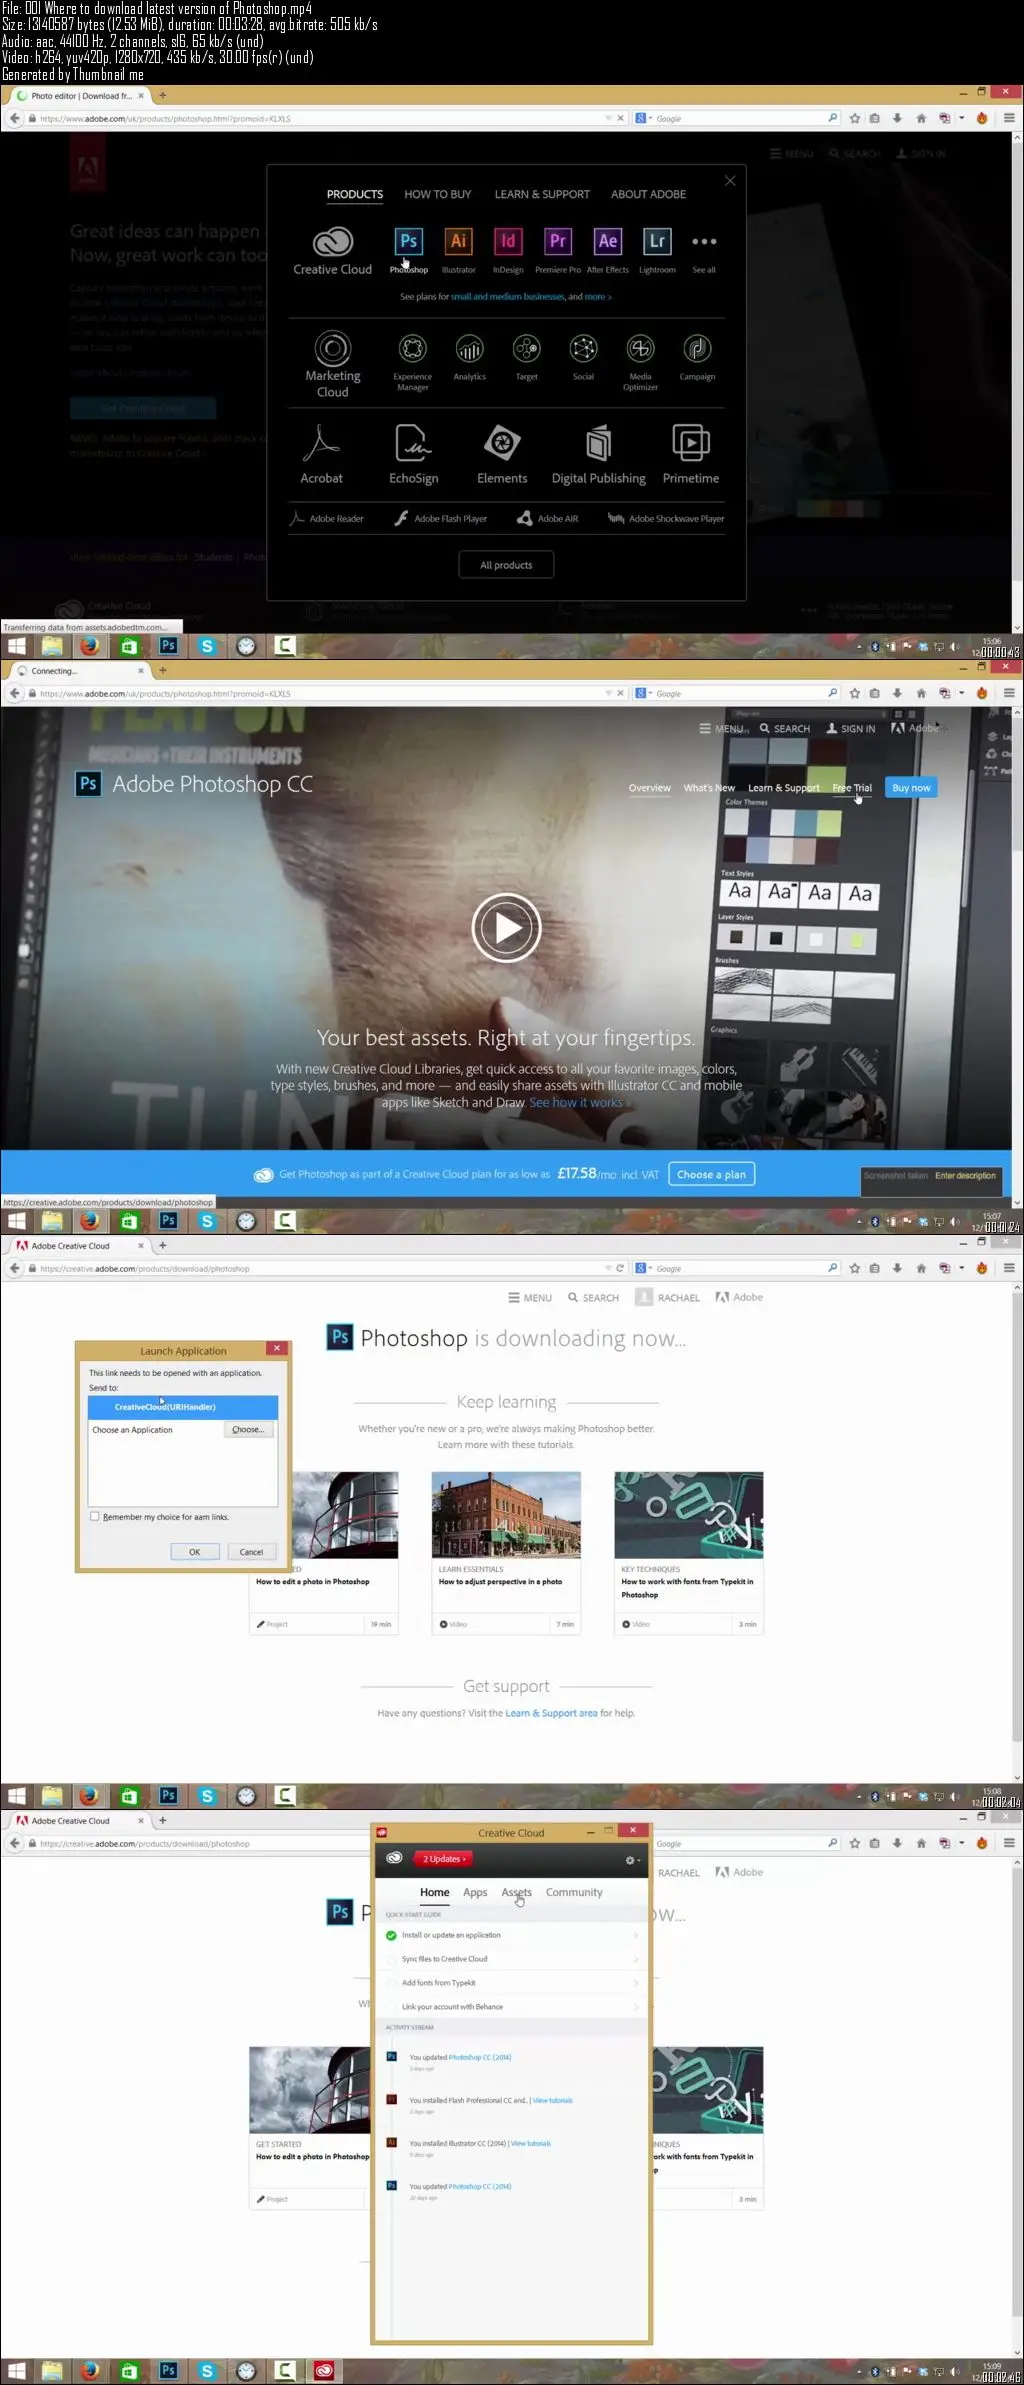This screenshot has width=1024, height=2385.
Task: Confirm with OK in Launch Application dialog
Action: [195, 1552]
